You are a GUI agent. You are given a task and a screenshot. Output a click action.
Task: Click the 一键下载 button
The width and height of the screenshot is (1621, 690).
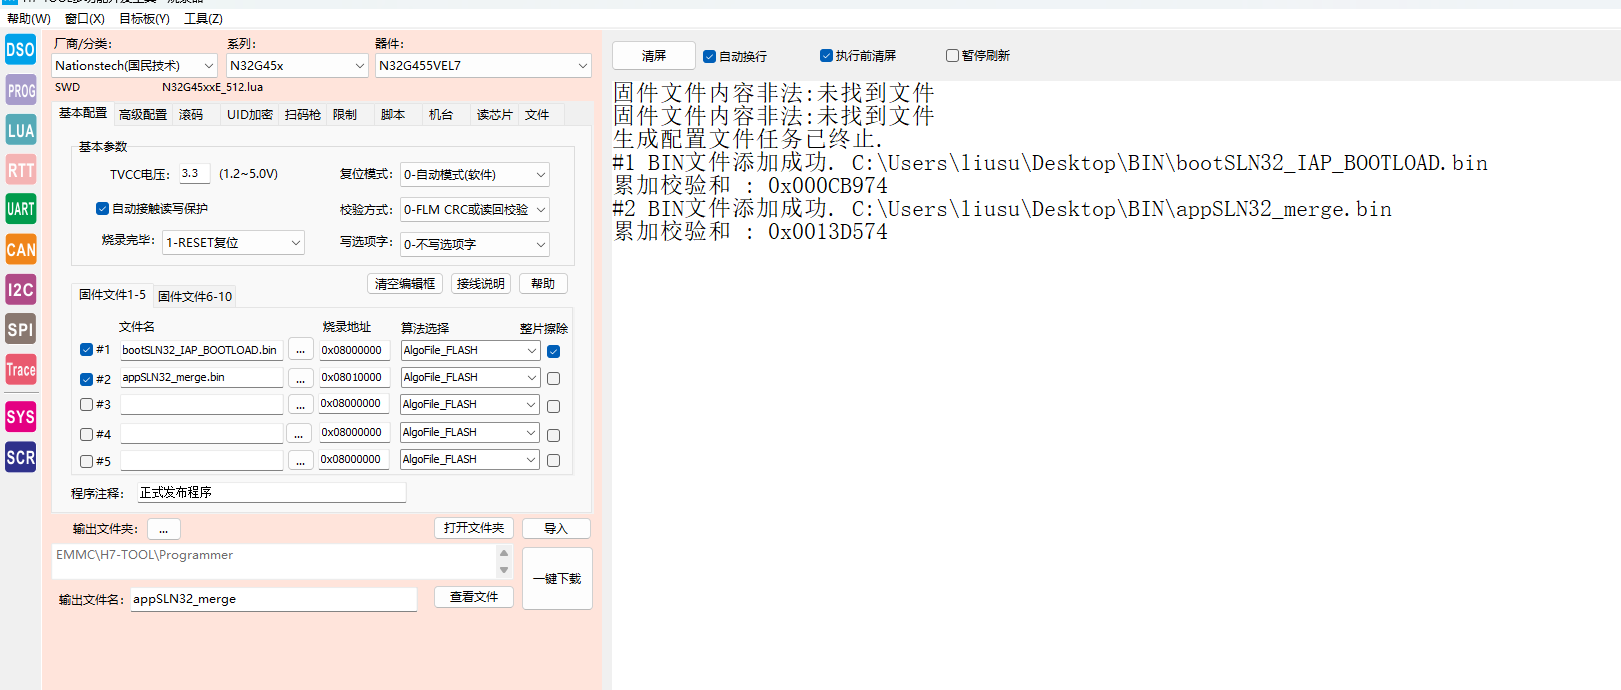click(x=557, y=579)
